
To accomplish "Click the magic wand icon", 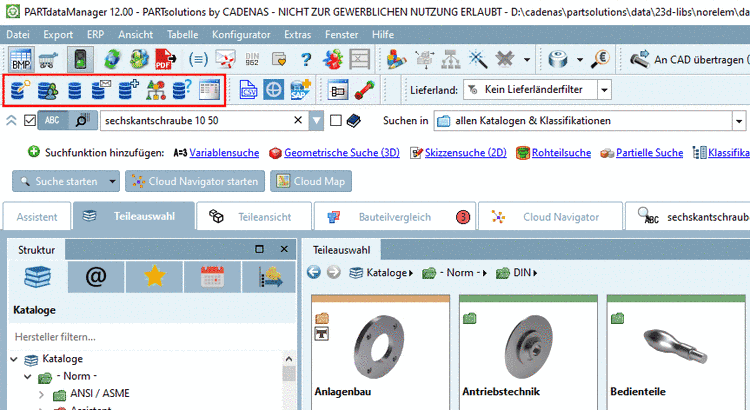I will 477,60.
